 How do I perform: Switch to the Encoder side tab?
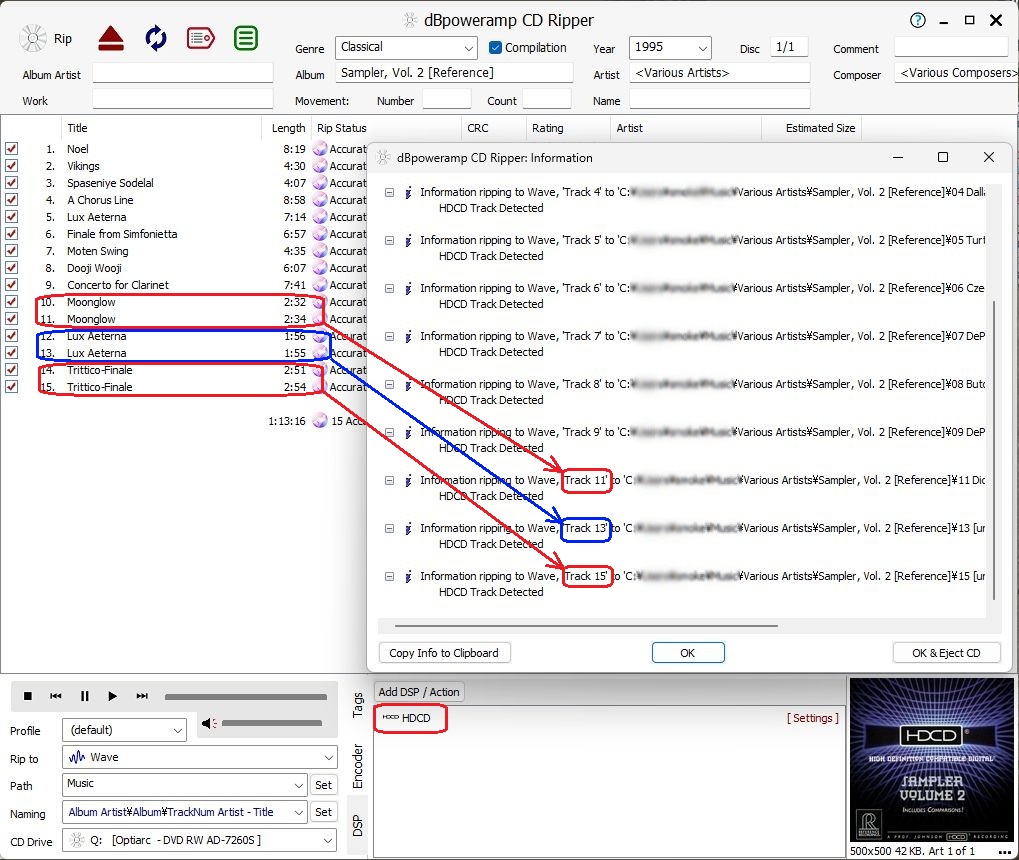pos(358,766)
